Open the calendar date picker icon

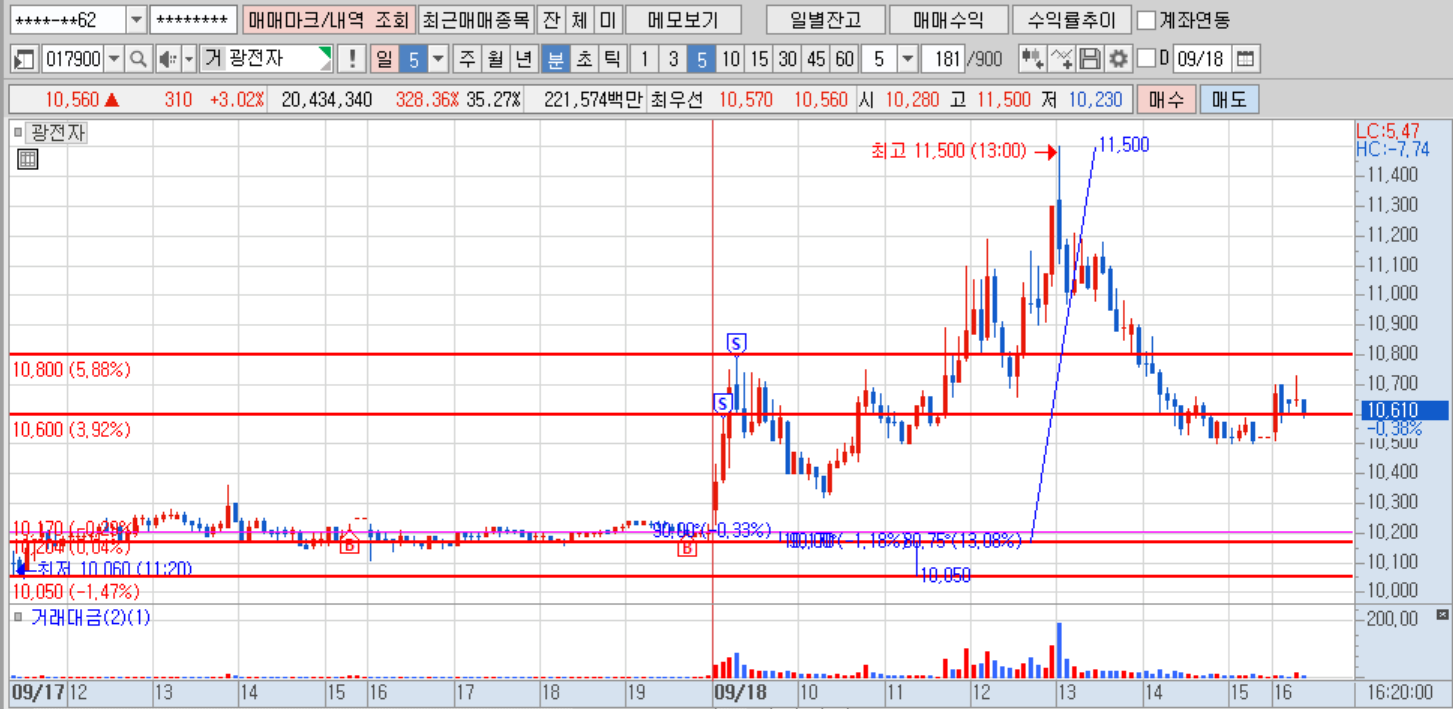[x=1245, y=59]
